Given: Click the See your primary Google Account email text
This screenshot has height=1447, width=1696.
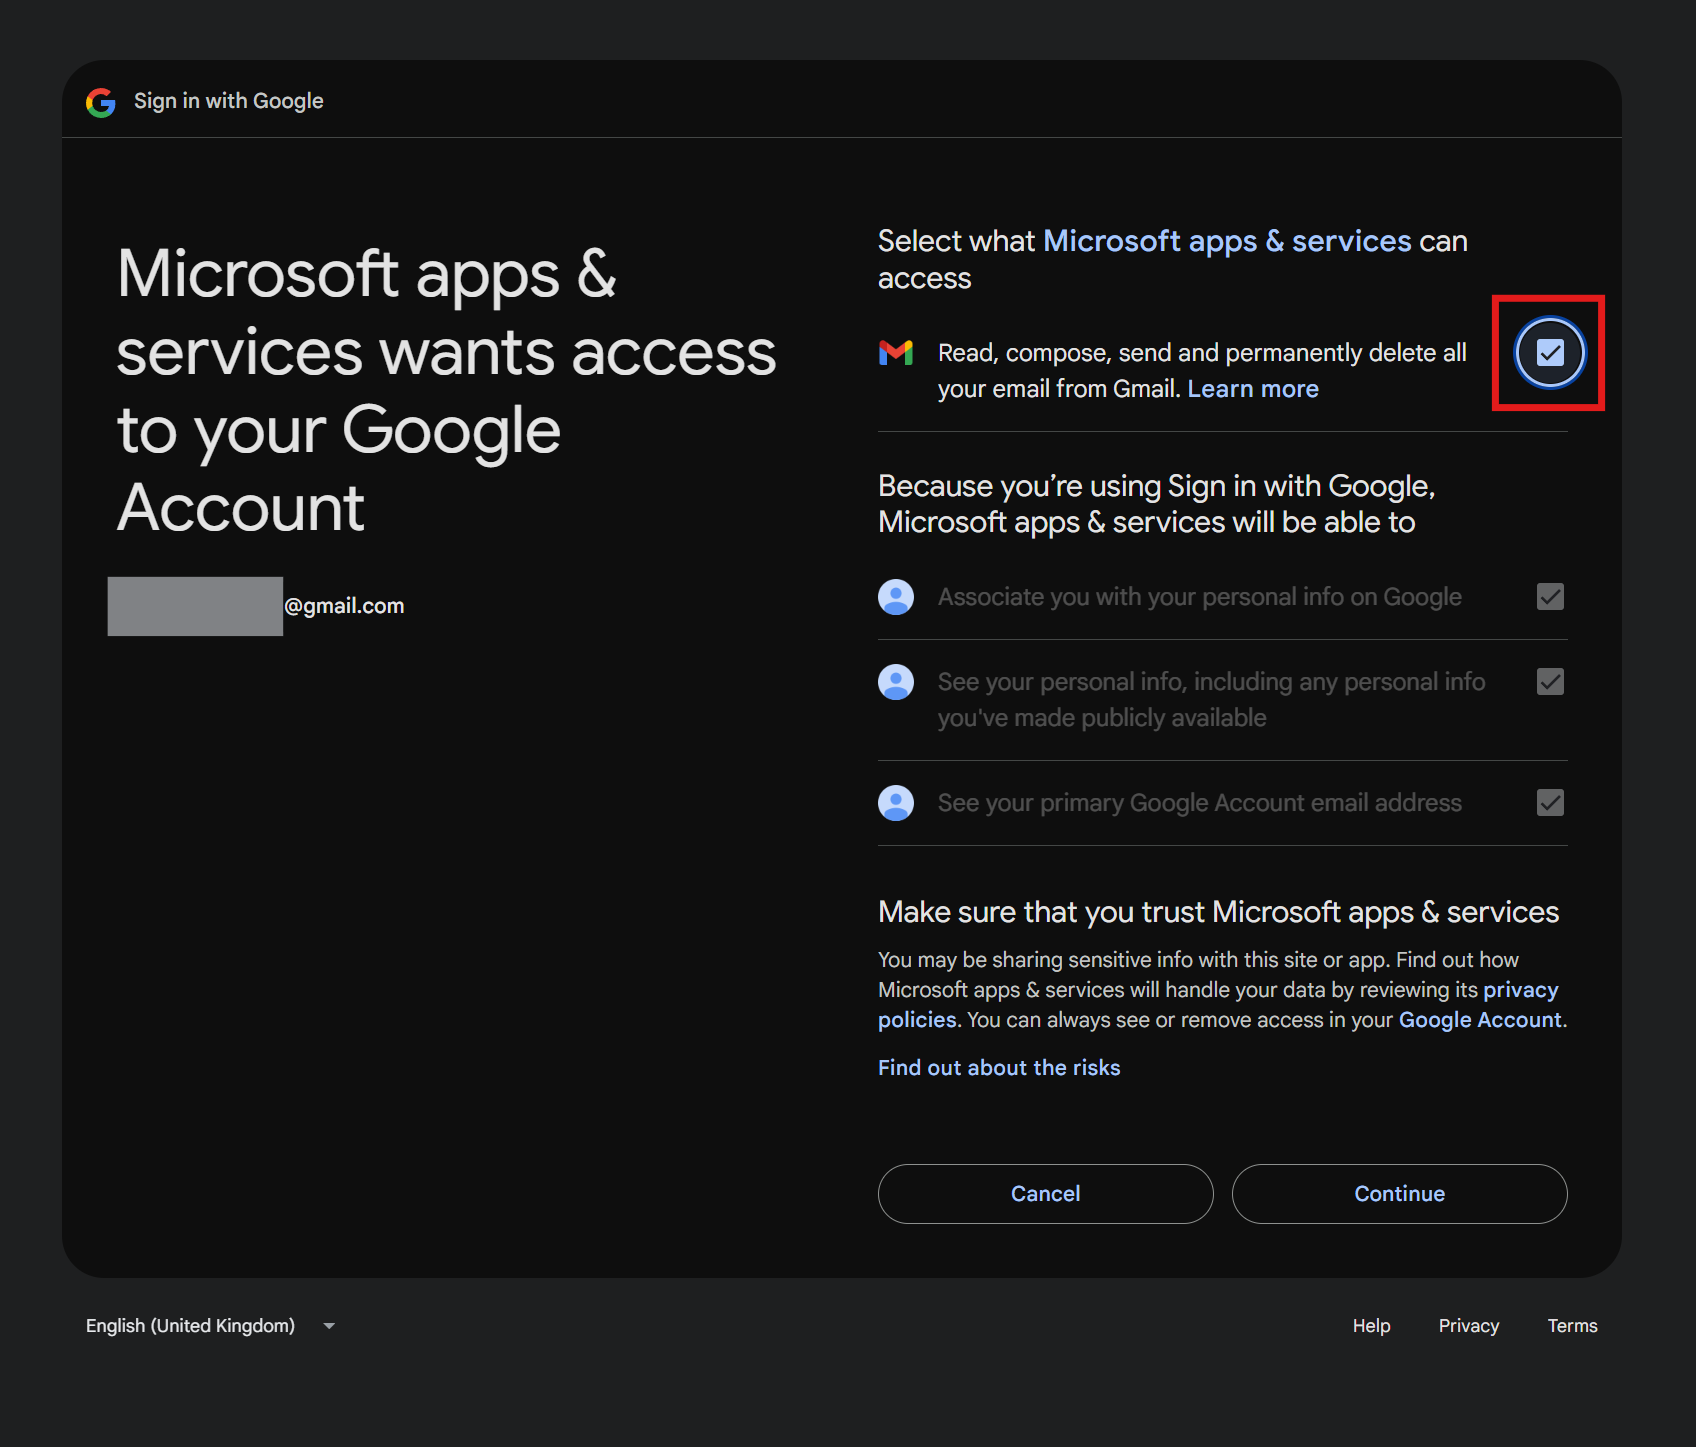Looking at the screenshot, I should (1200, 803).
